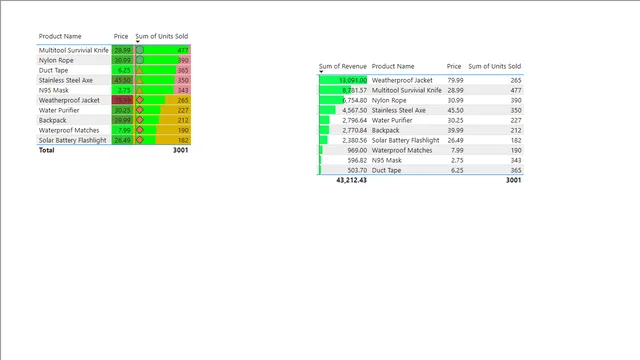Select the 969.00 revenue cell

[x=343, y=150]
